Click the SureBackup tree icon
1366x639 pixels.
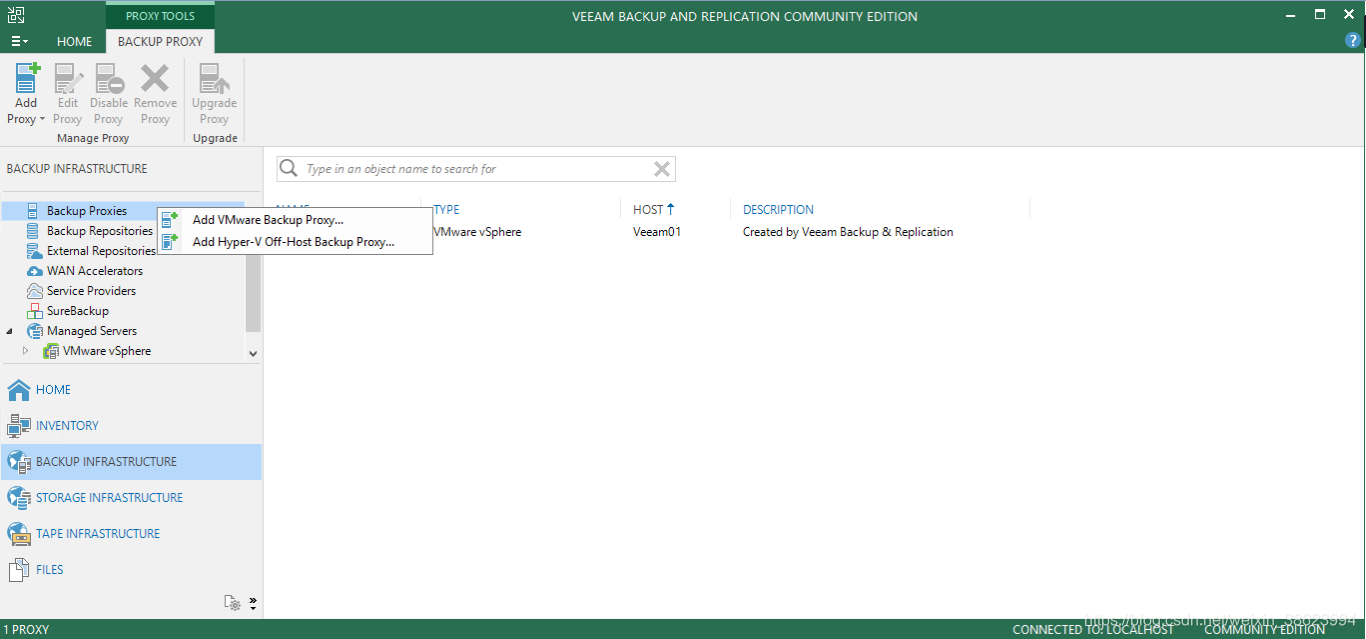coord(34,311)
